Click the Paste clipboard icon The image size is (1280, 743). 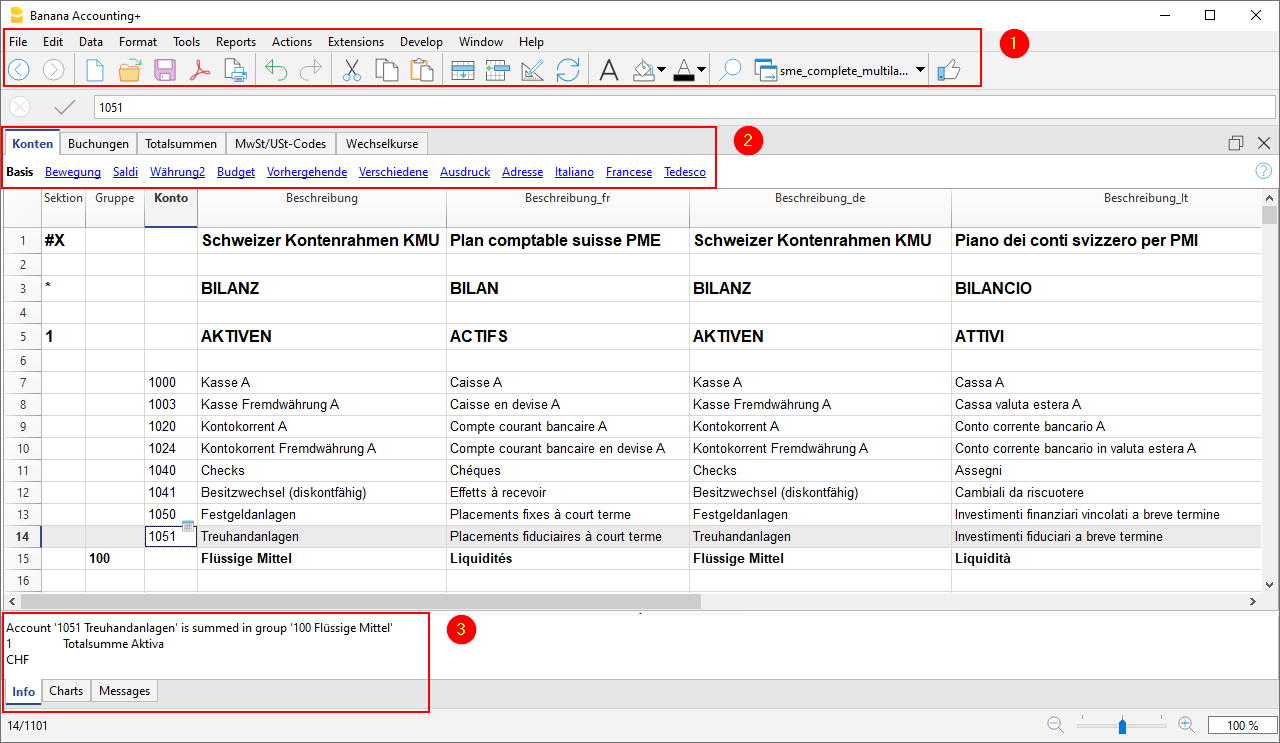[422, 70]
